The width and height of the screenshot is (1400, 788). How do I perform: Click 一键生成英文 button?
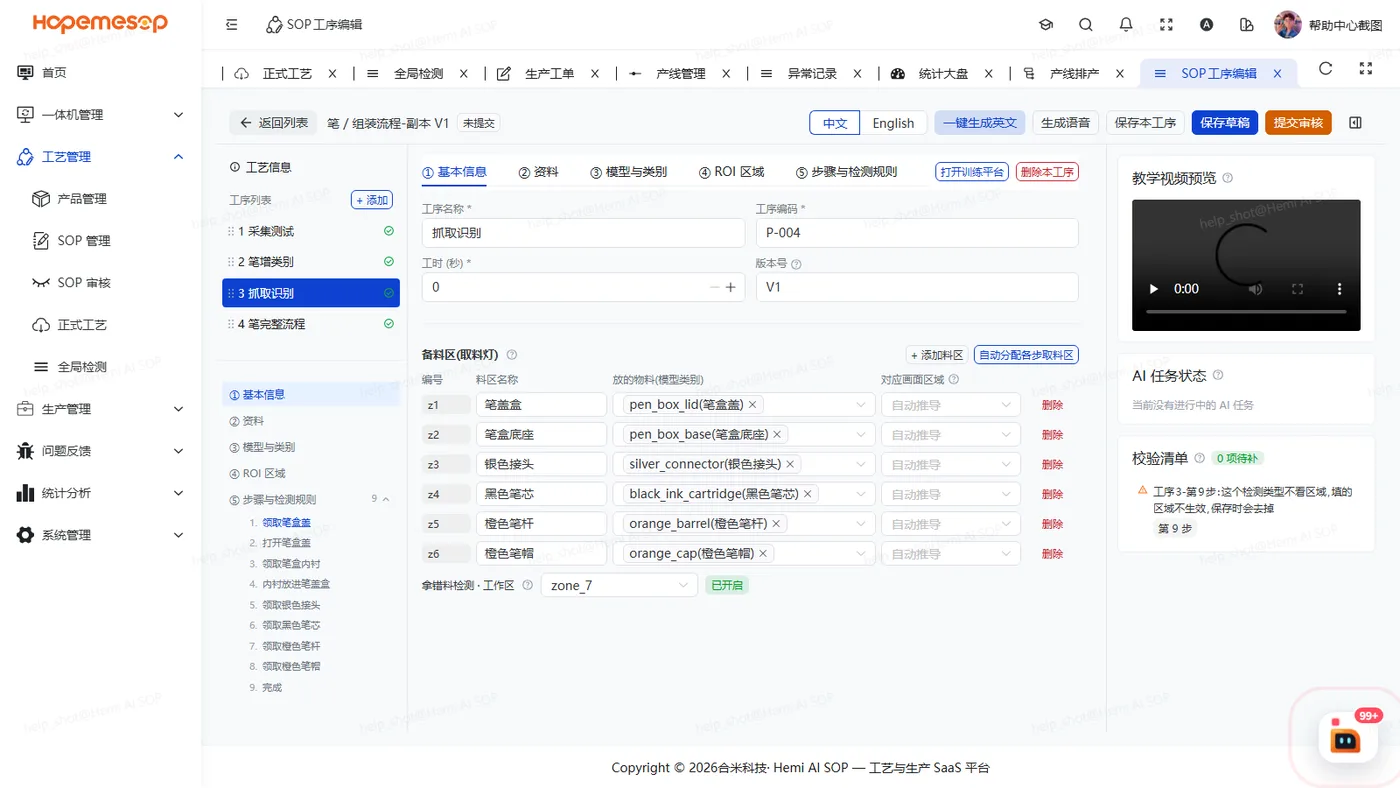980,123
